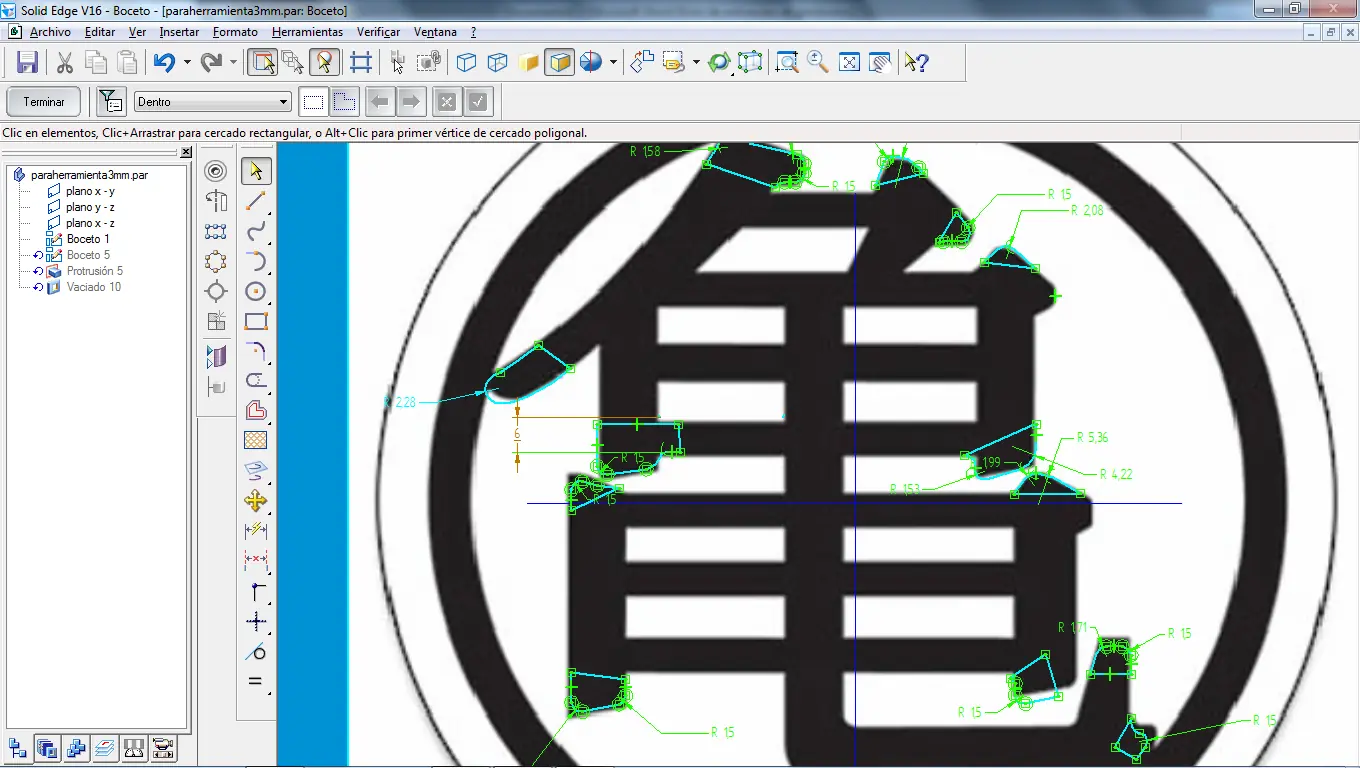Redo the last undone action
Screen dimensions: 1360x768
coord(211,63)
